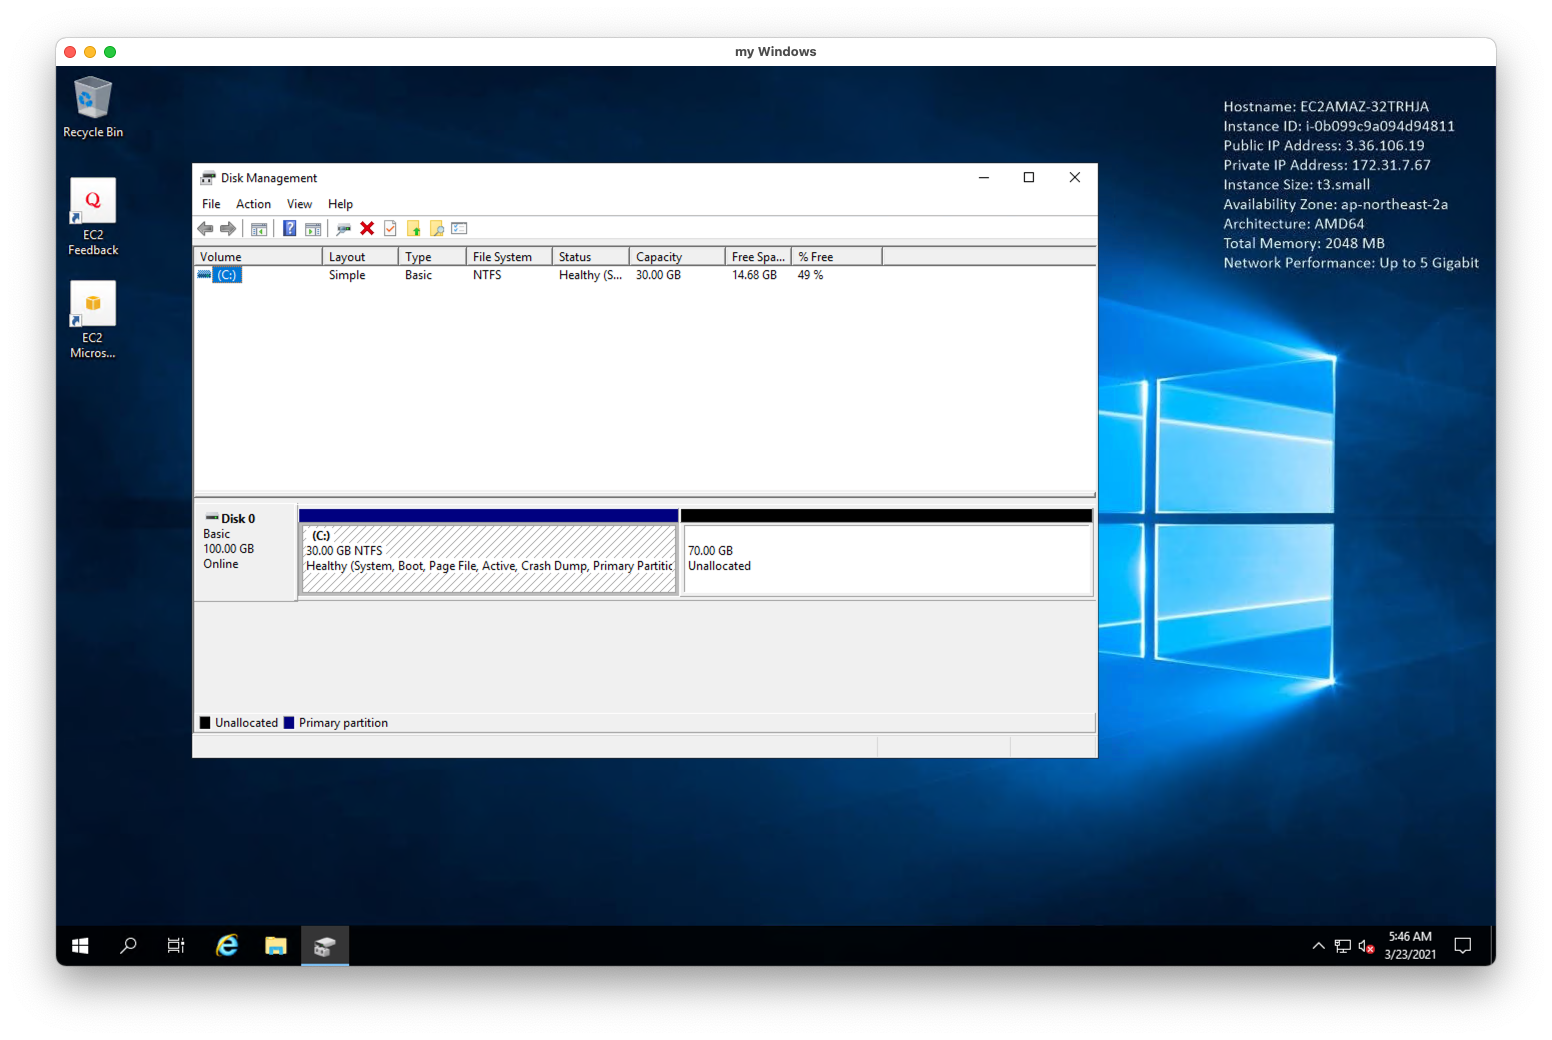Screen dimensions: 1552x1040
Task: Sort by the Free Space column header
Action: click(758, 257)
